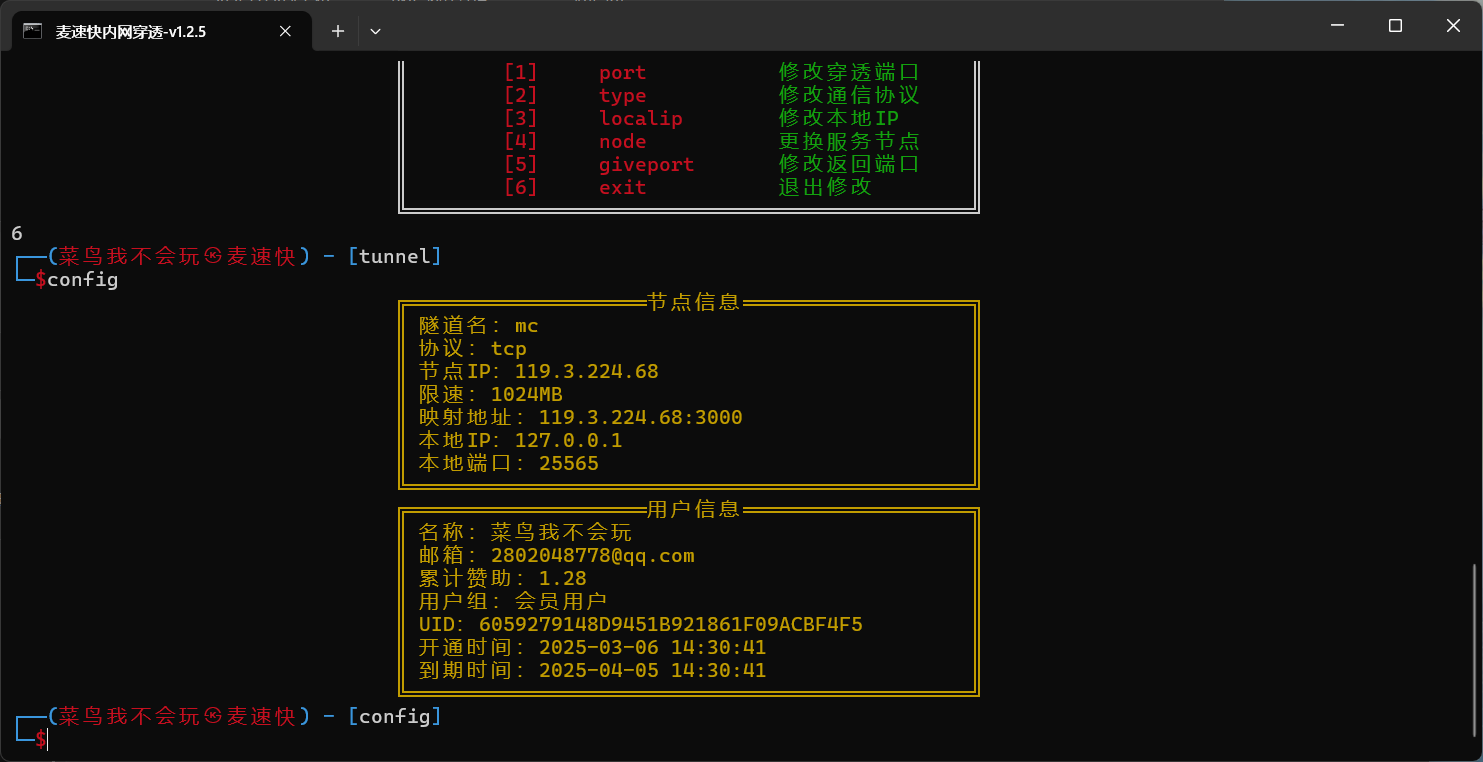Click 用户组: 会员用户 line
This screenshot has height=762, width=1483.
click(x=513, y=602)
